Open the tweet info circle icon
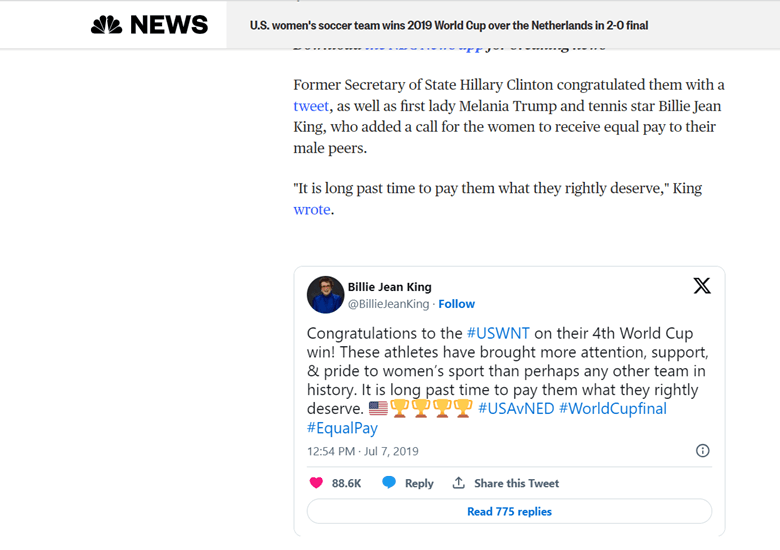 pos(702,451)
